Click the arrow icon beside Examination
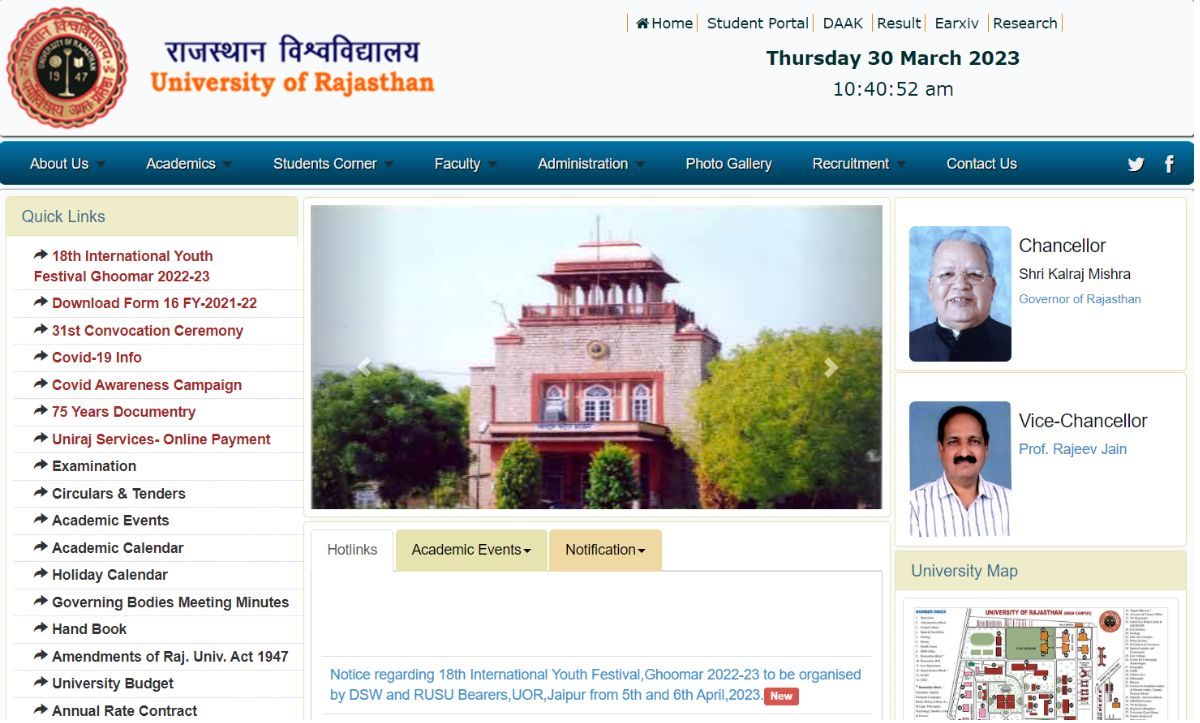The height and width of the screenshot is (723, 1200). (41, 465)
